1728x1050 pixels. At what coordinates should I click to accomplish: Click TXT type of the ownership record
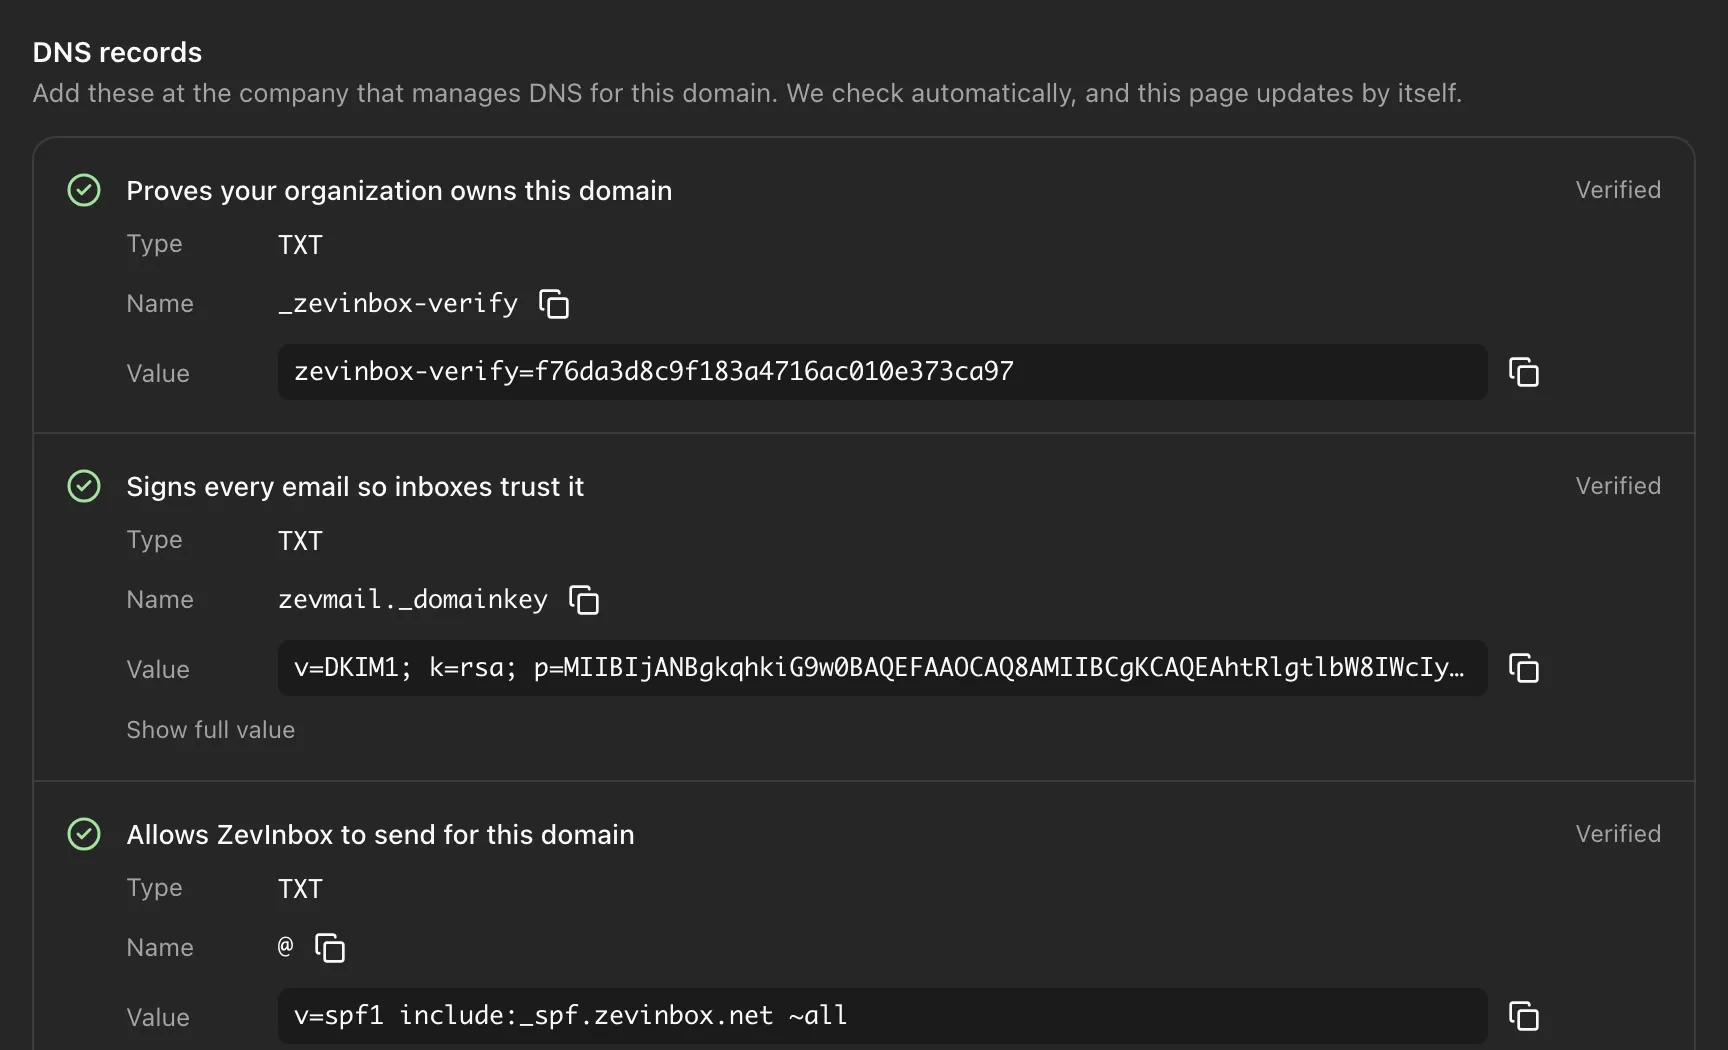300,245
